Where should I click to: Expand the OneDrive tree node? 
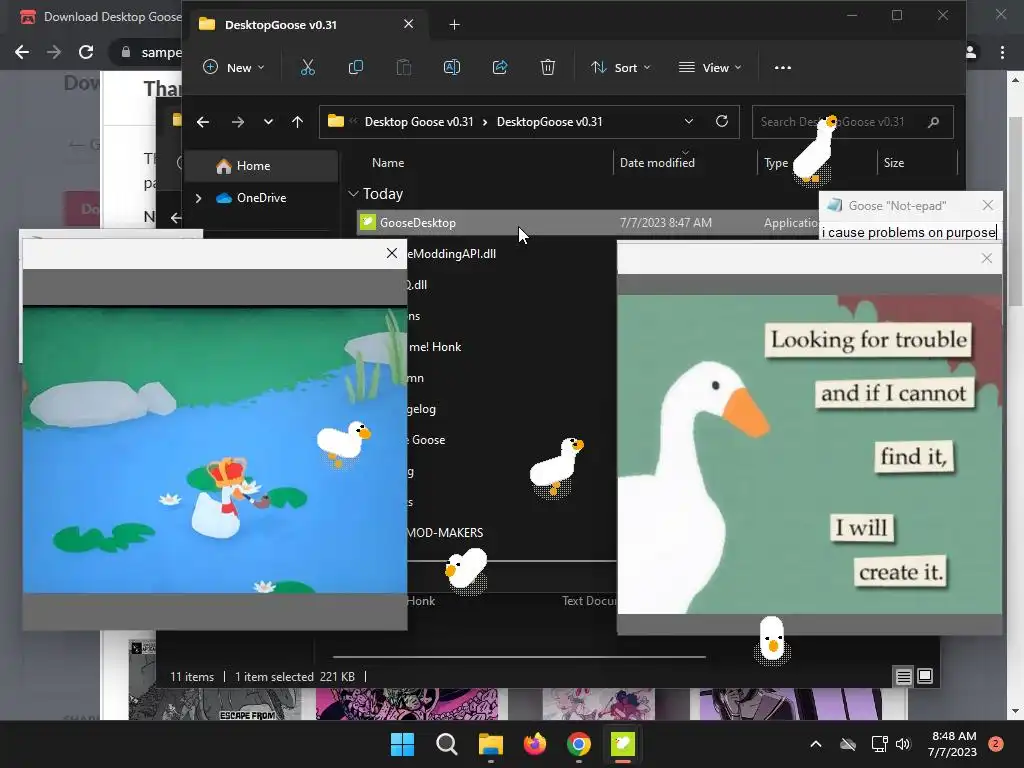pos(199,198)
